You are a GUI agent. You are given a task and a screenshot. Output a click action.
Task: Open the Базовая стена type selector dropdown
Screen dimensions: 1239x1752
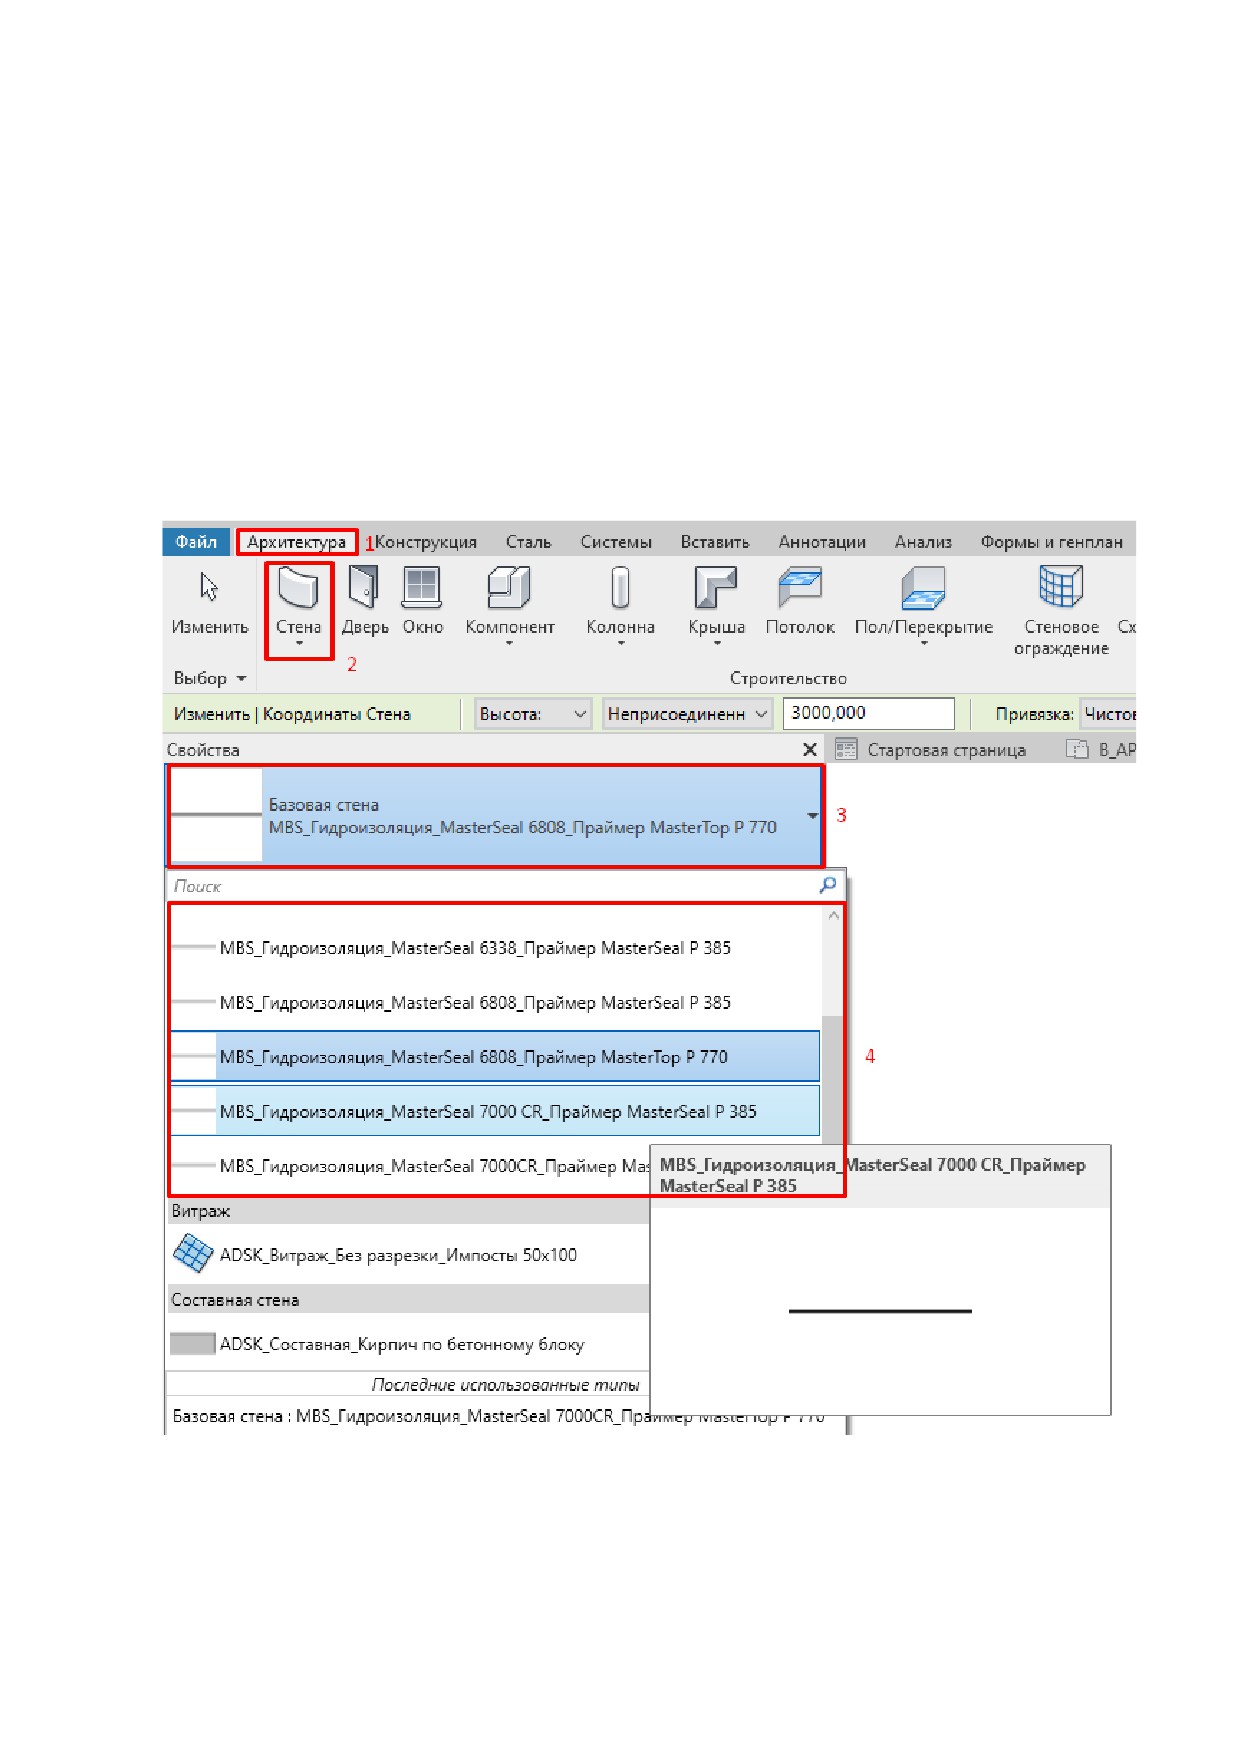(813, 816)
